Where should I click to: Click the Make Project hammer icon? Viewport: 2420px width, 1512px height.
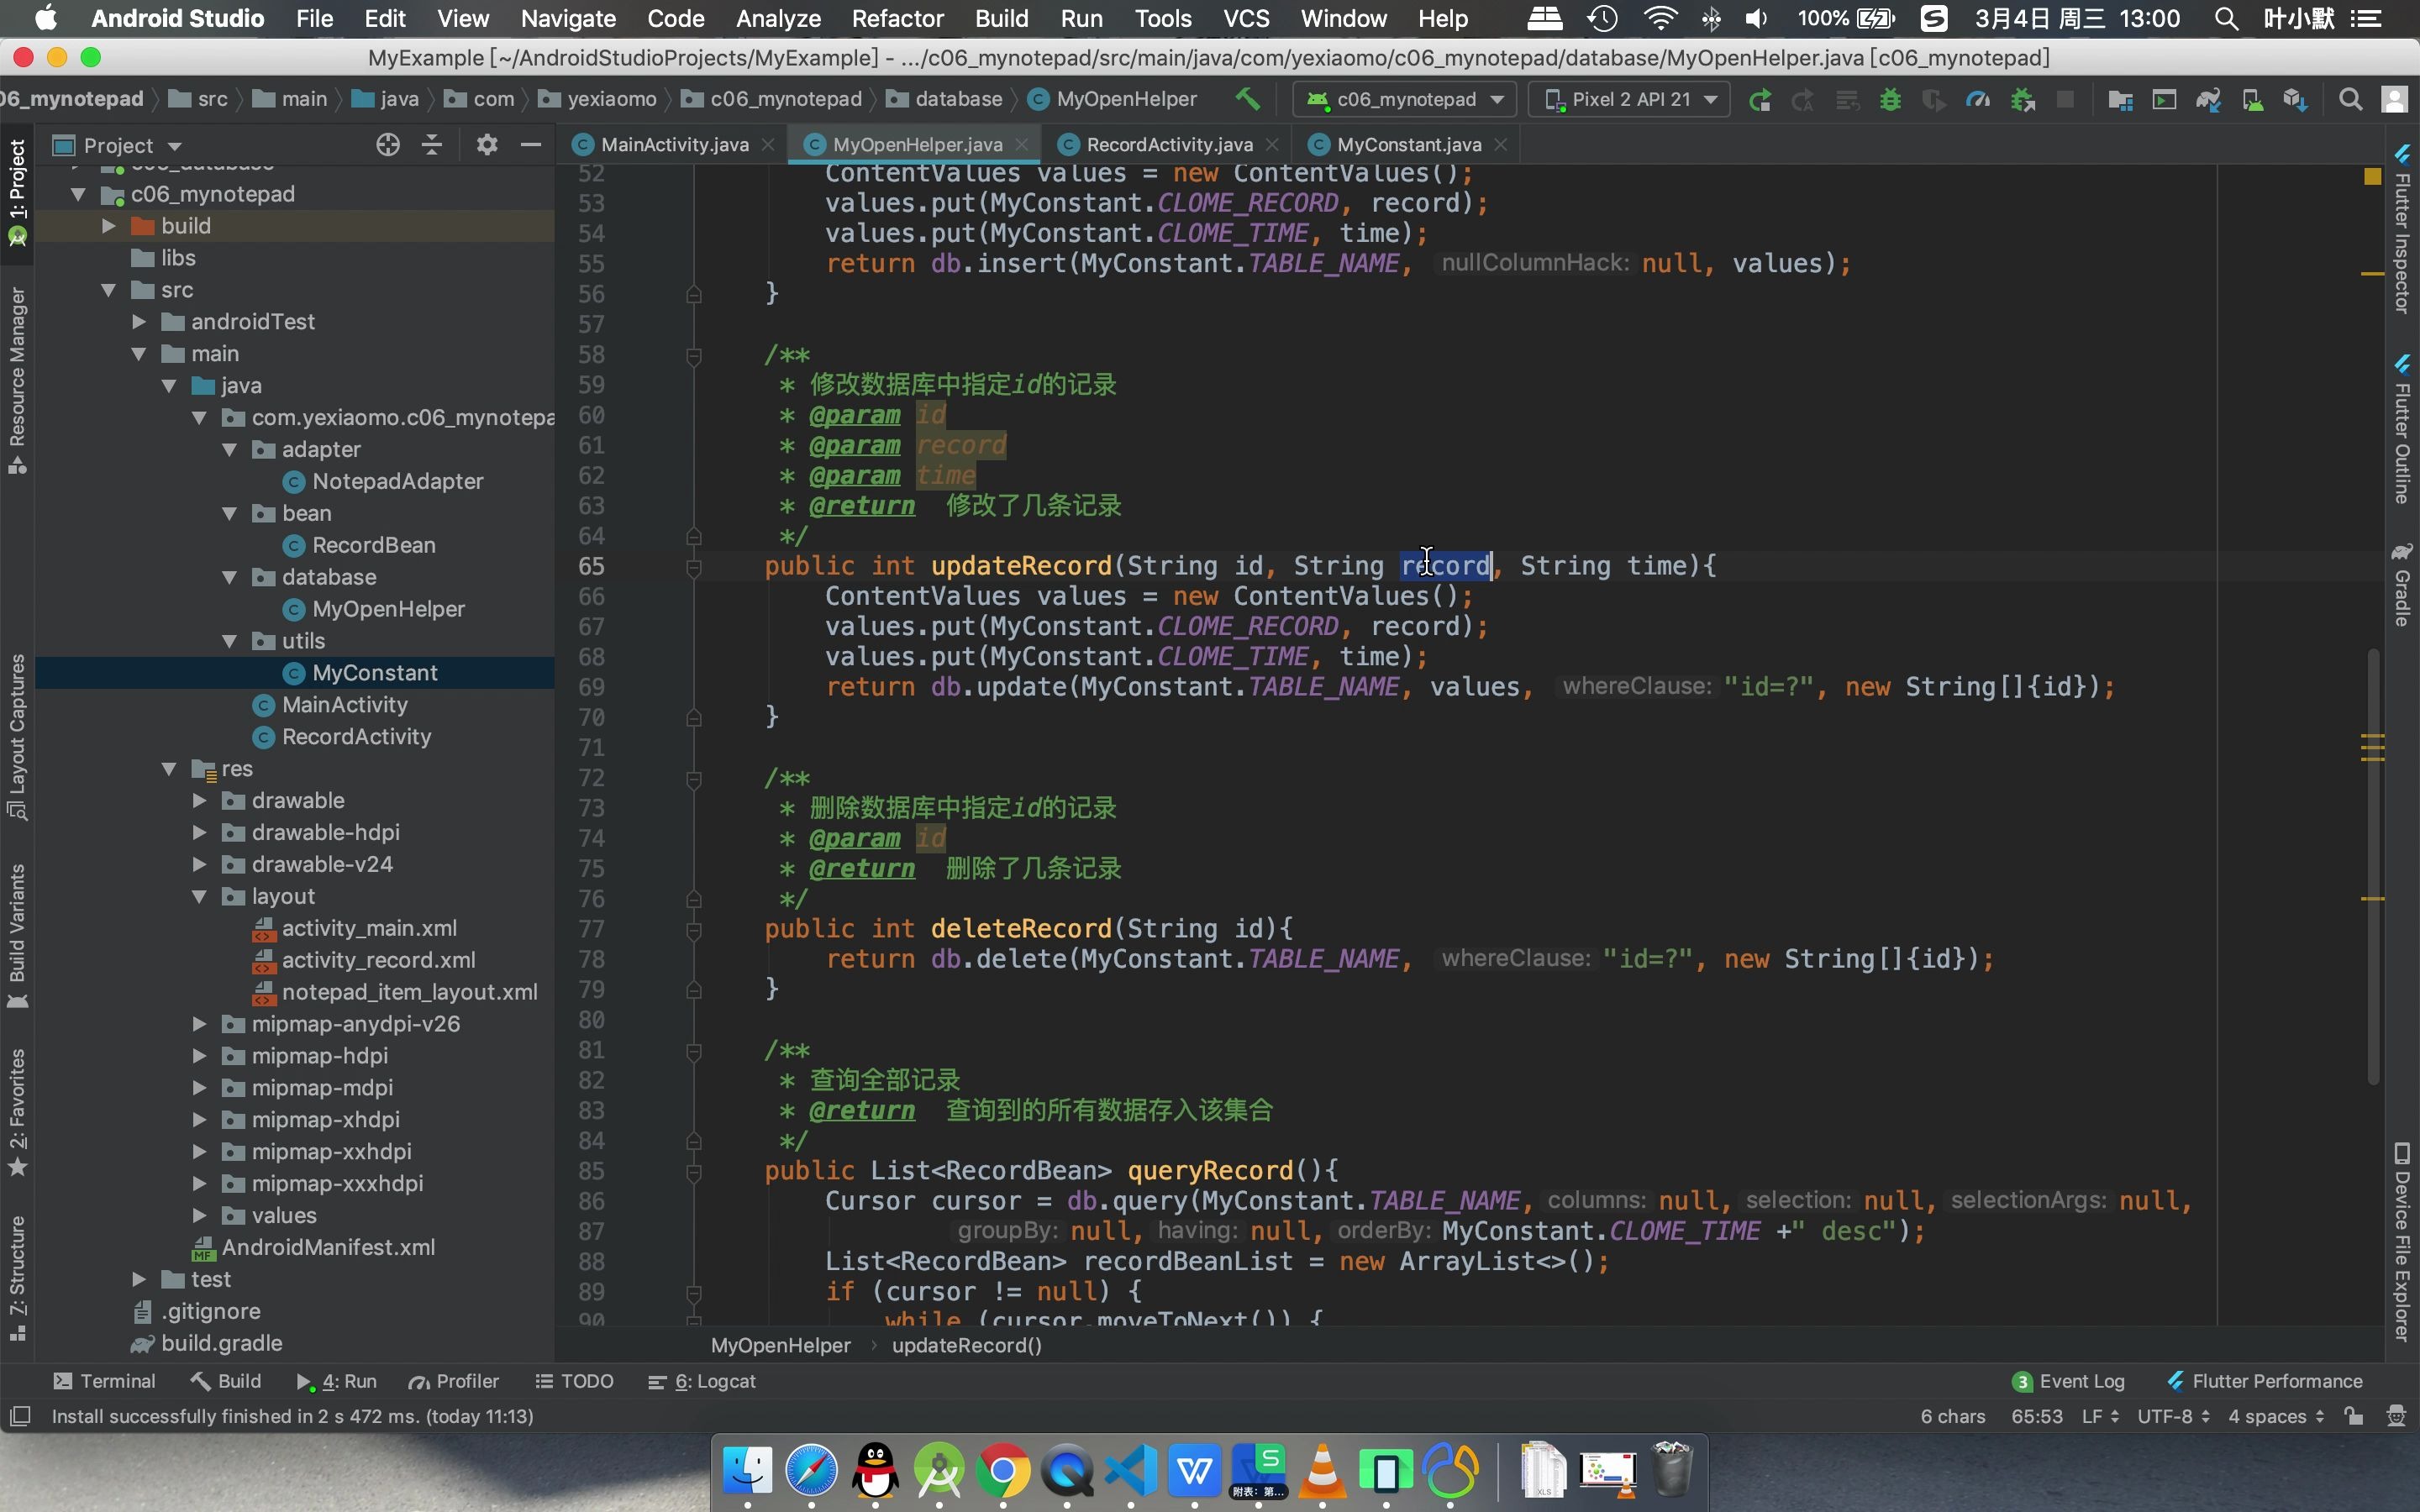[x=1248, y=99]
